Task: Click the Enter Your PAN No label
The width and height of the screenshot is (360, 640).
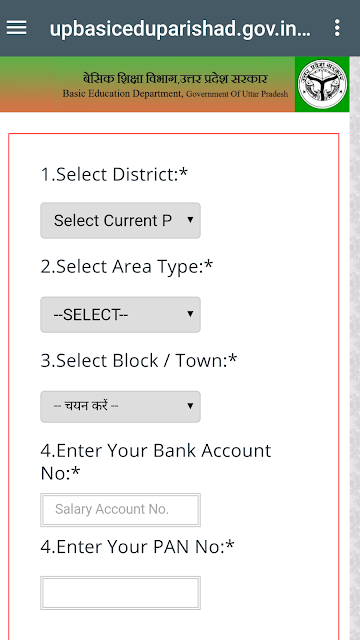Action: pos(138,547)
